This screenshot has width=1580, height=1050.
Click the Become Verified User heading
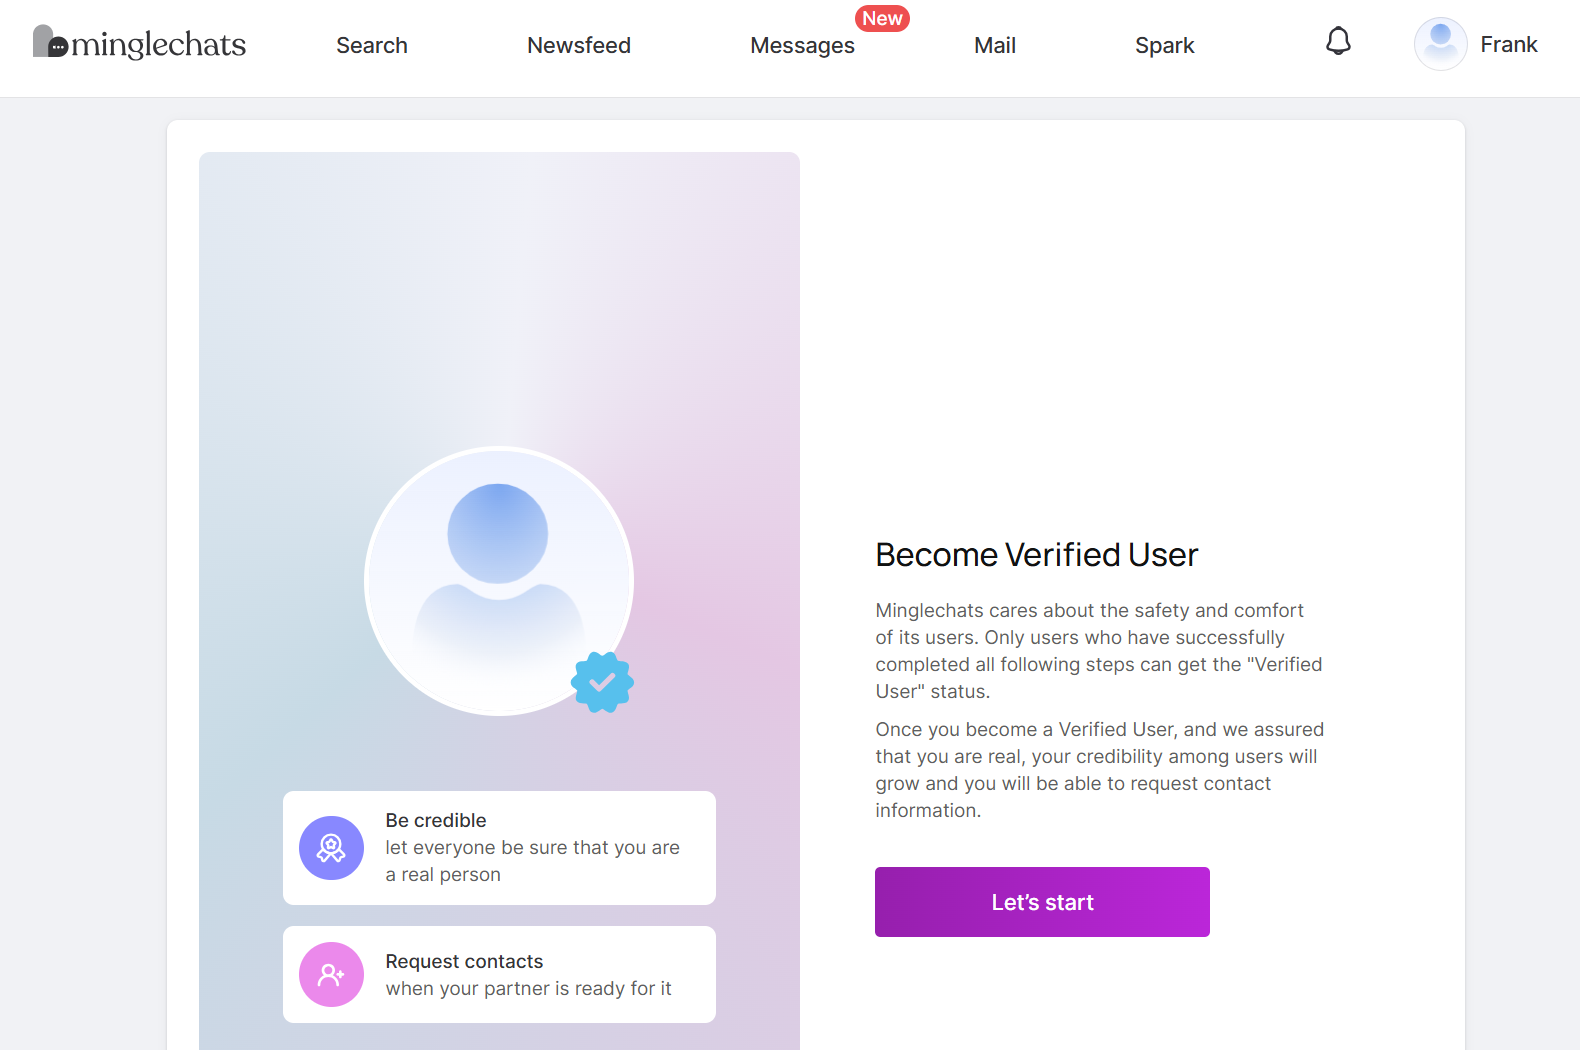click(1036, 555)
